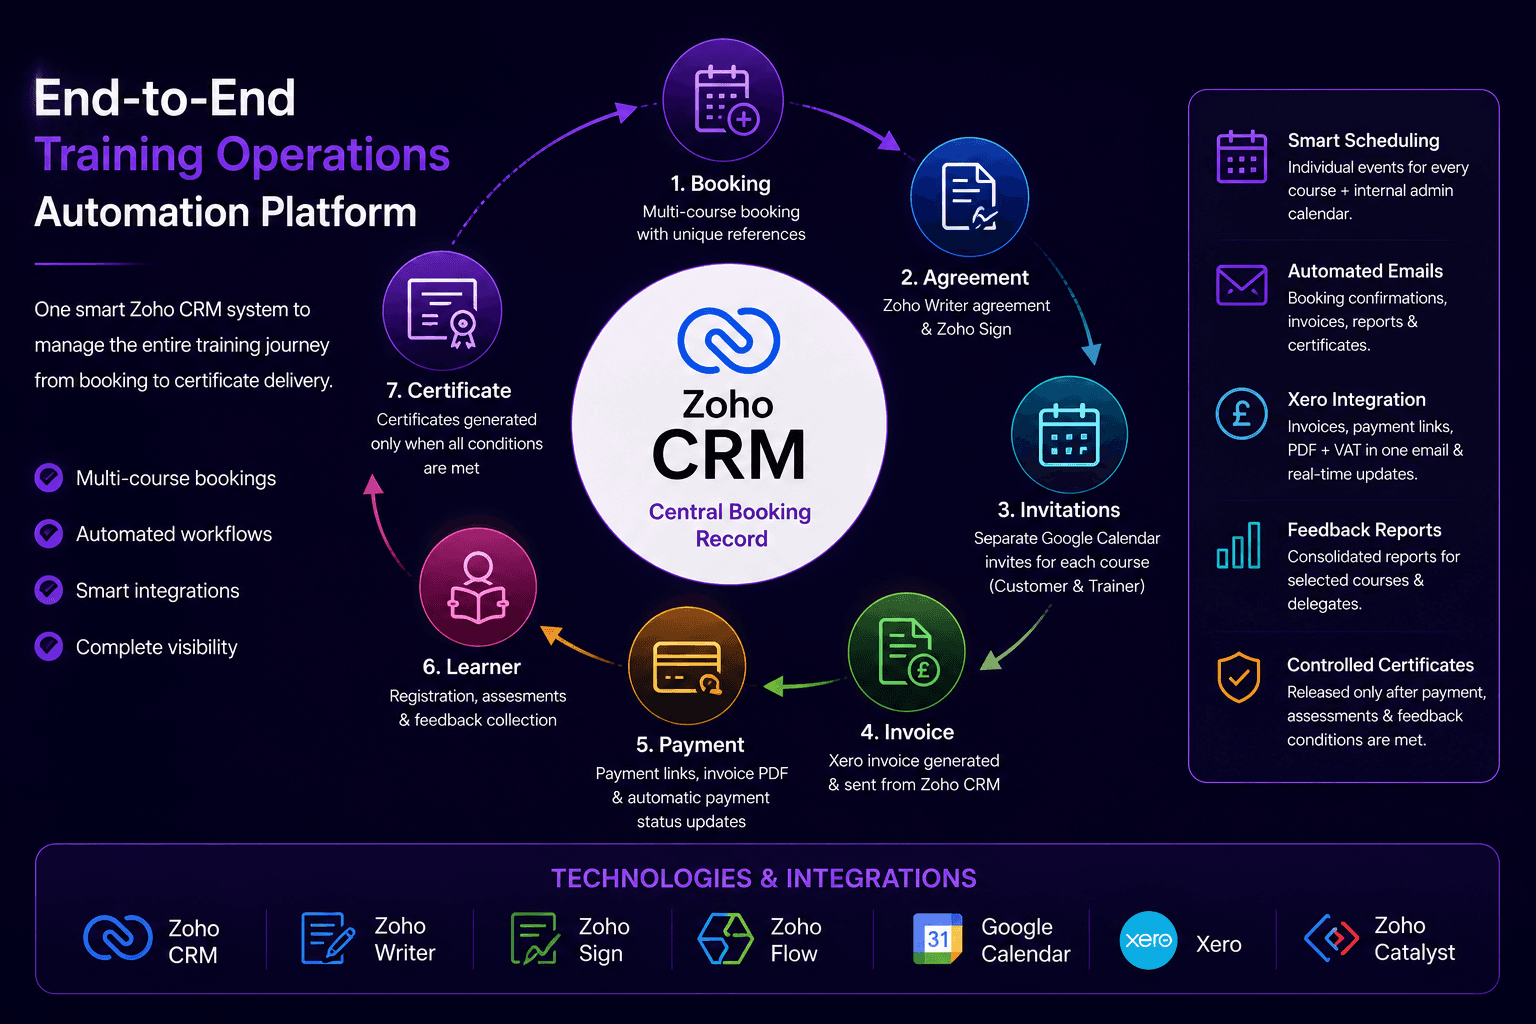Click the Zoho CRM chain-link logo in center
Screen dimensions: 1536x1024
click(729, 340)
